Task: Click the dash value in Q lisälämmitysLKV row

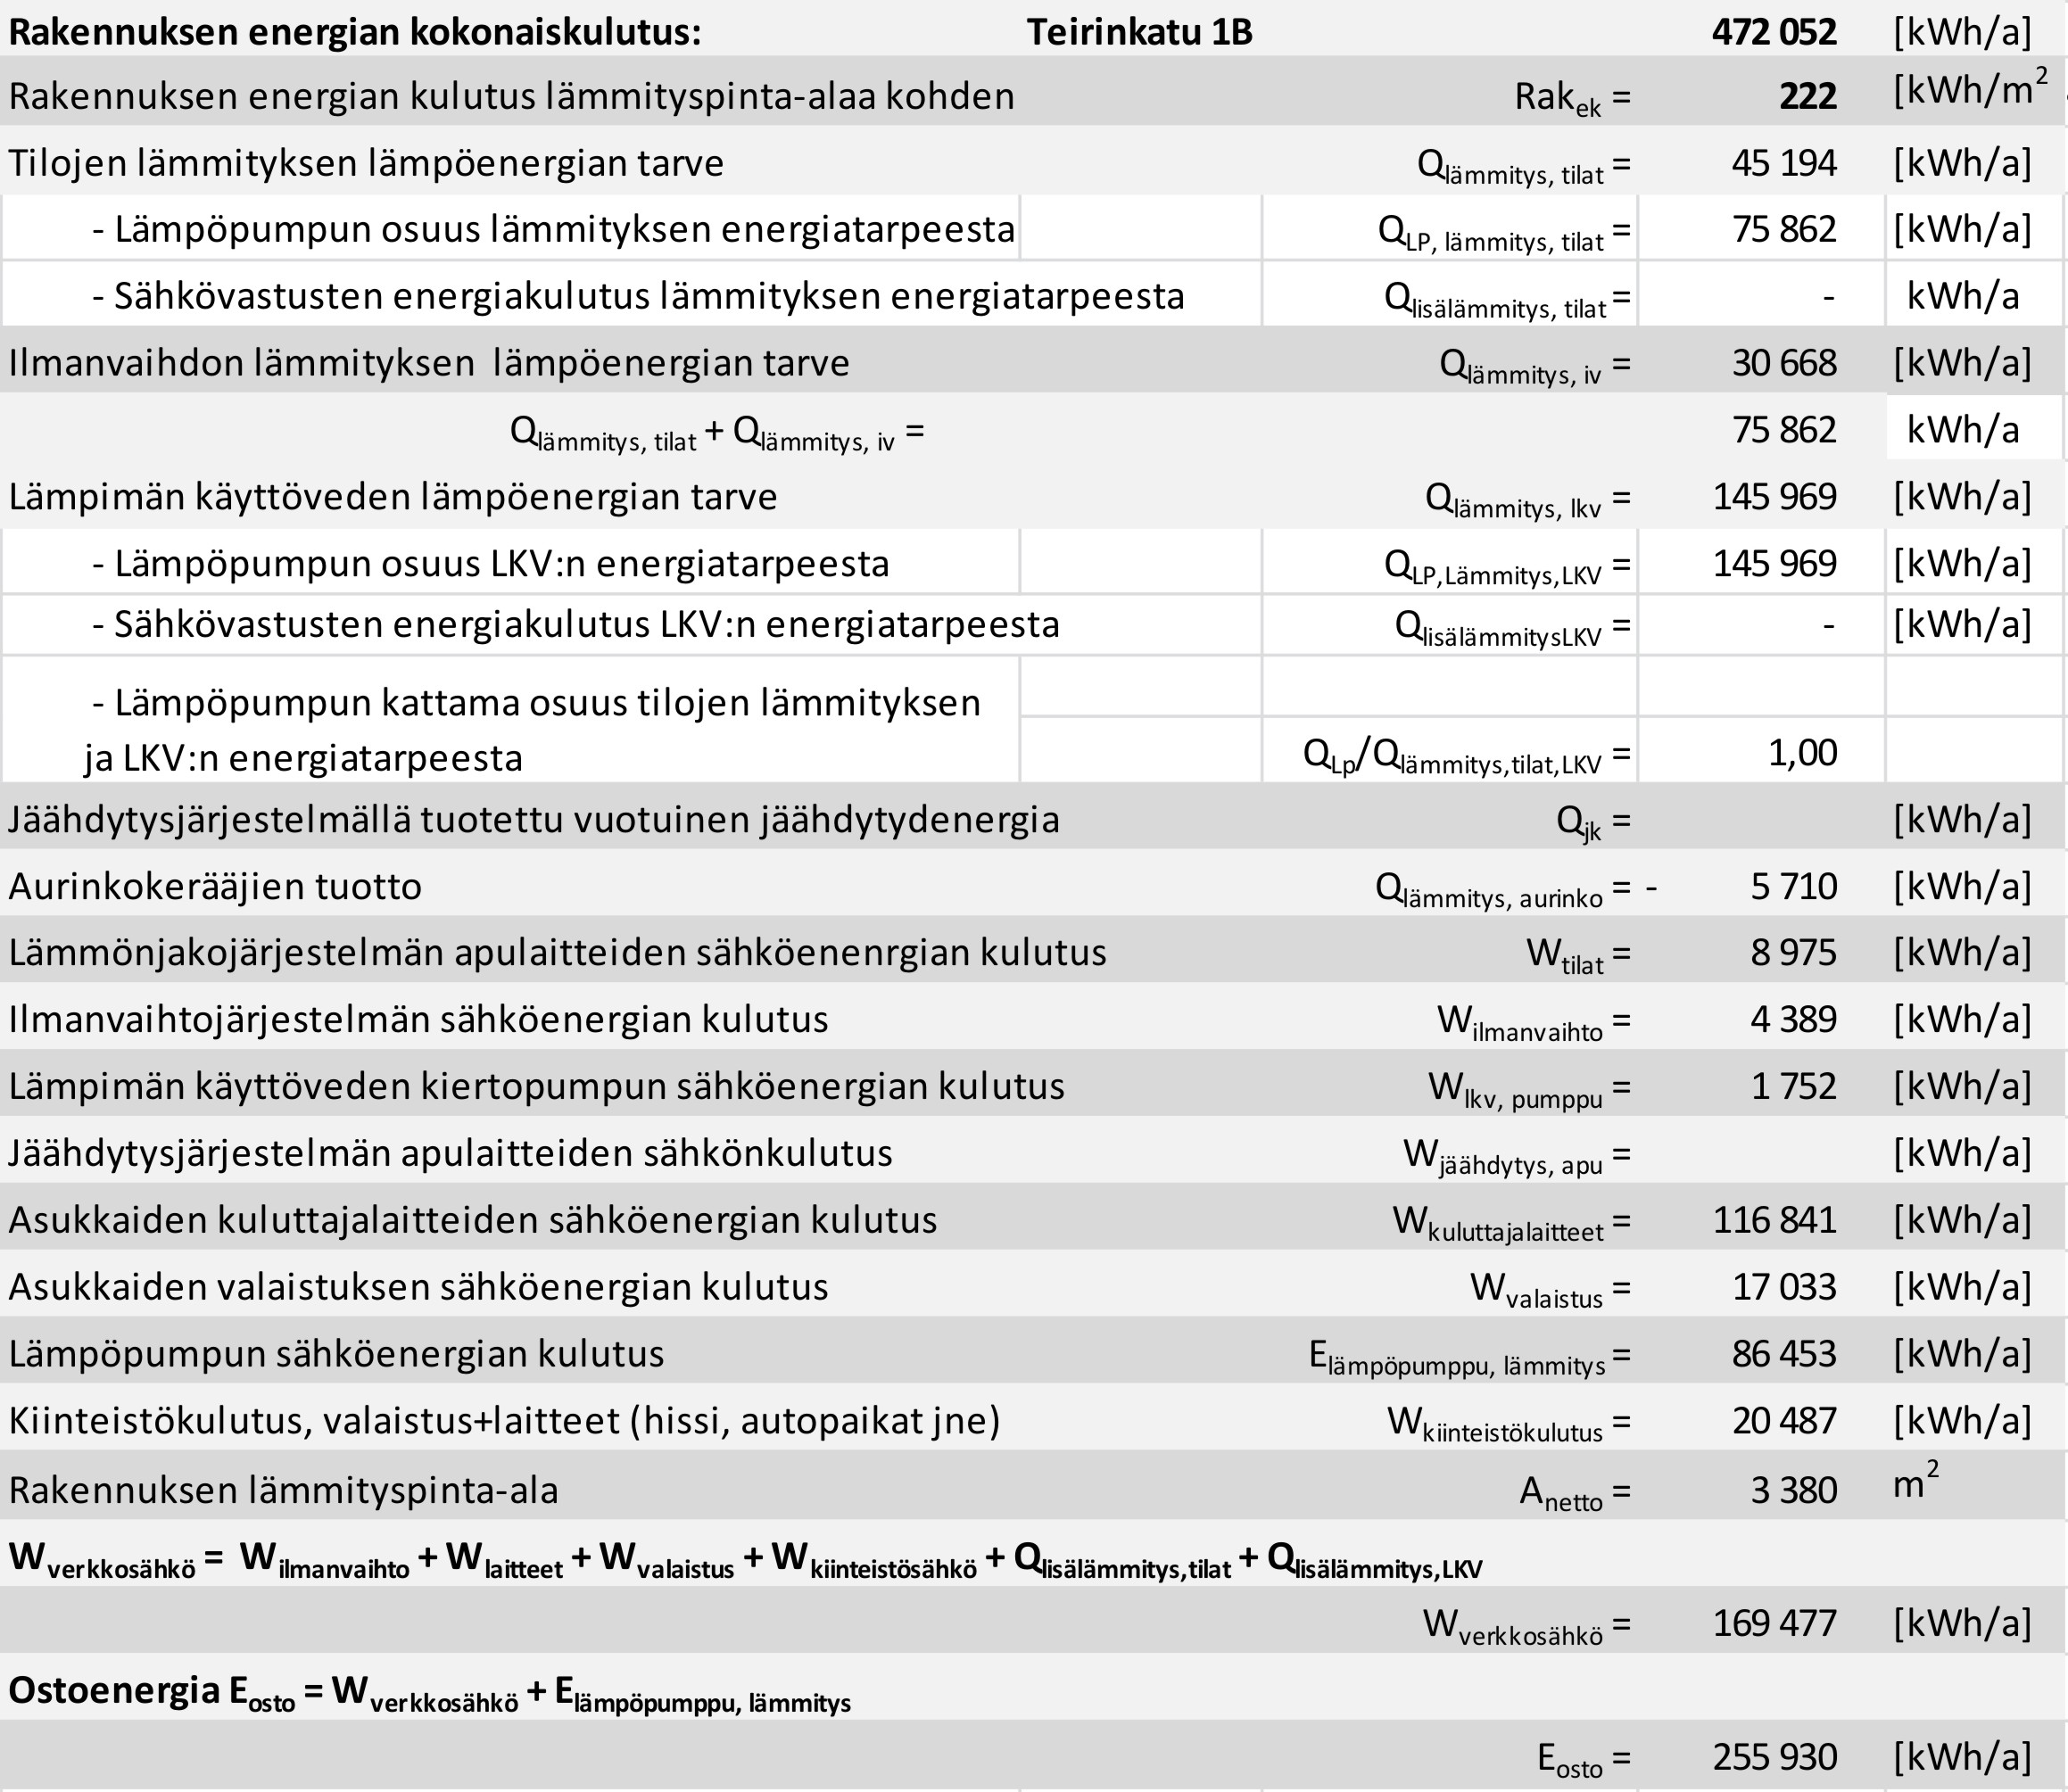Action: point(1829,626)
